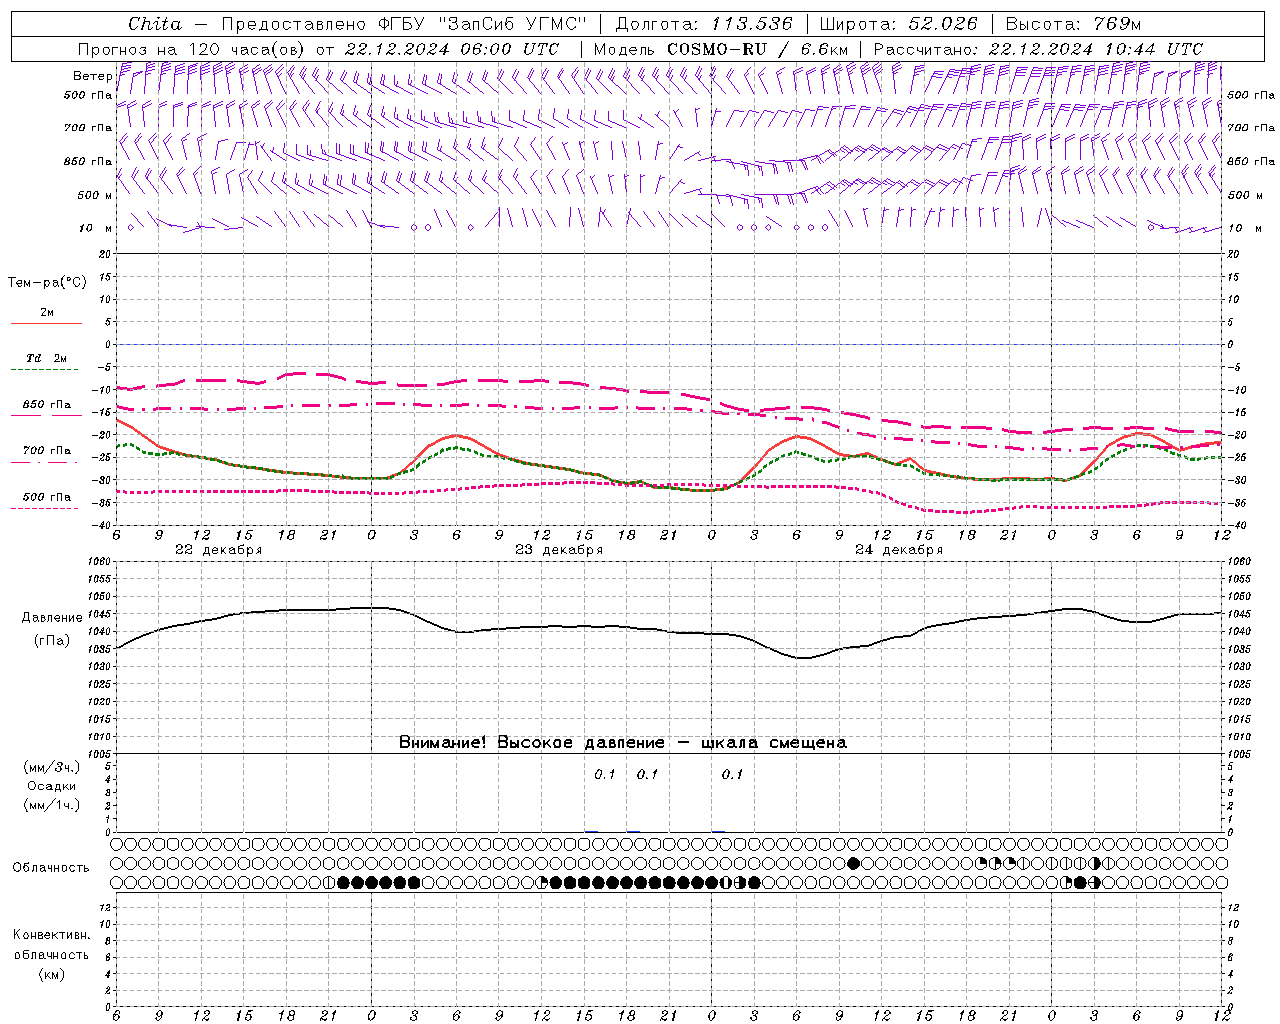Click the "Td 2м" dew point legend label
1280x1024 pixels.
pyautogui.click(x=47, y=358)
